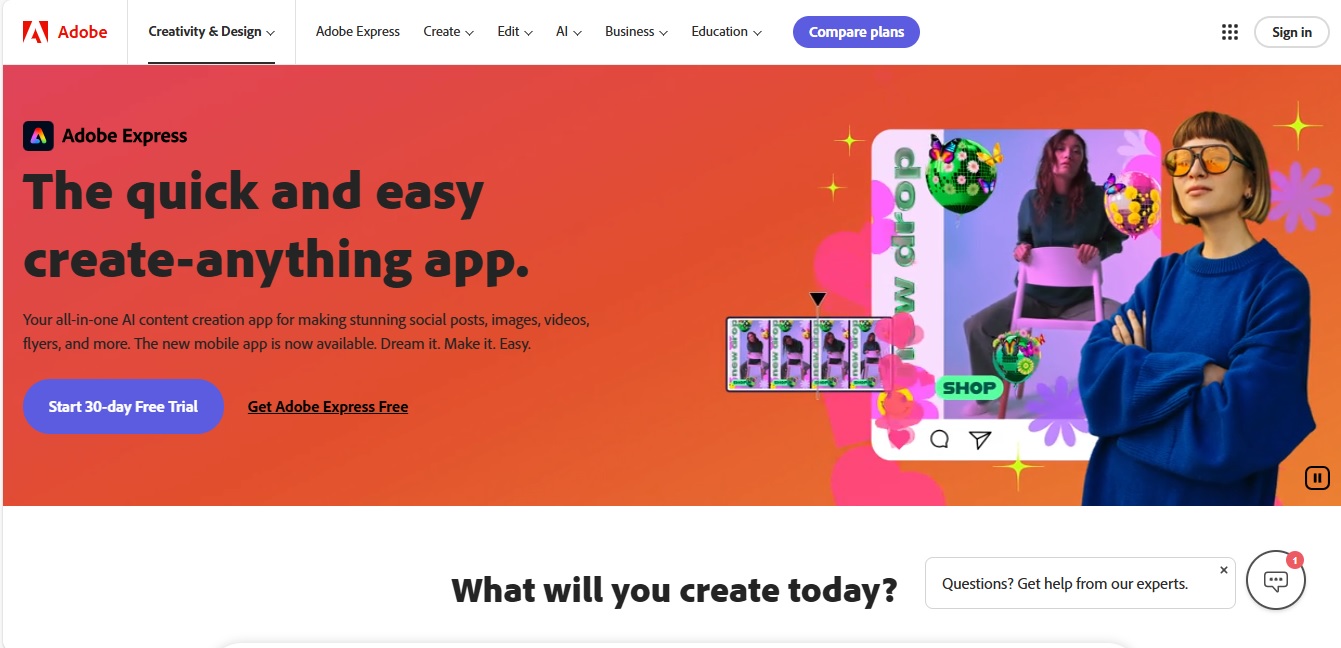
Task: Open the Business menu
Action: (x=636, y=32)
